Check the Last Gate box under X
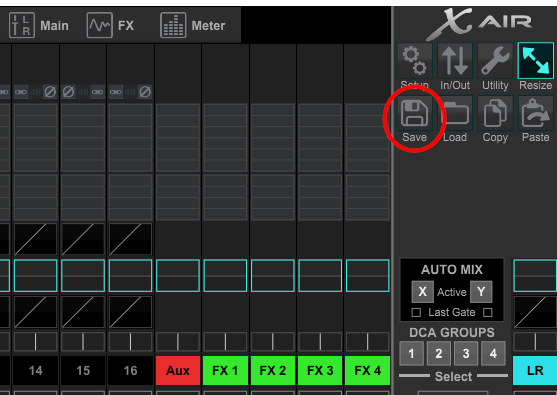The height and width of the screenshot is (395, 557). 416,312
